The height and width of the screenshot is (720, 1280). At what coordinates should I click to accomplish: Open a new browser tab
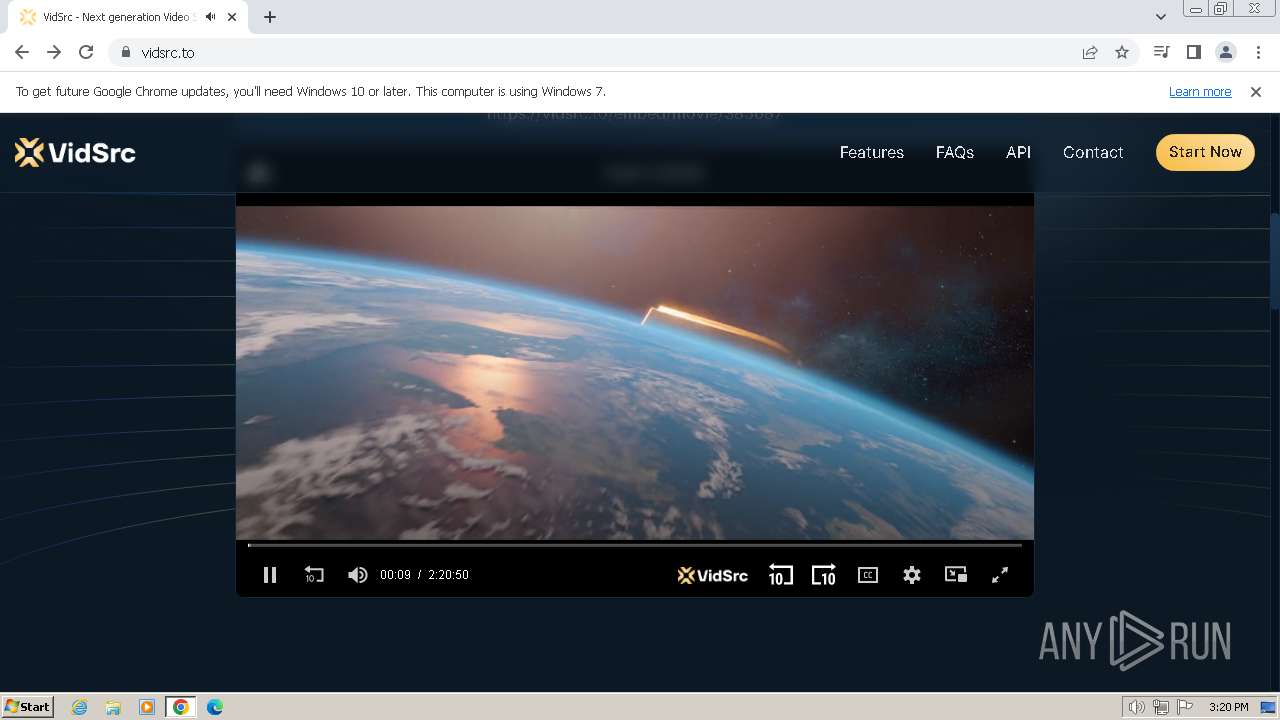point(270,17)
